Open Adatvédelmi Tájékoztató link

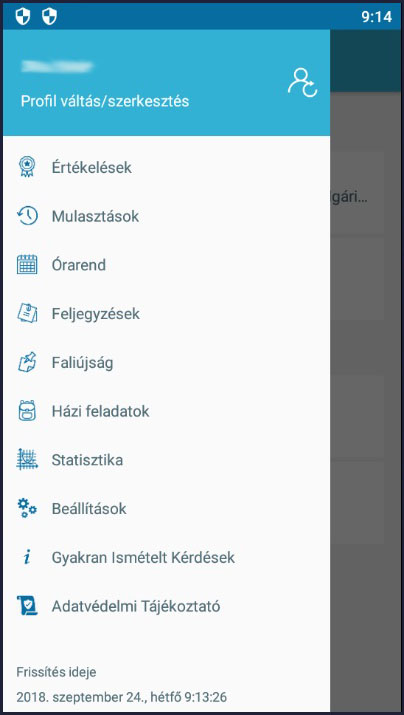(x=166, y=606)
